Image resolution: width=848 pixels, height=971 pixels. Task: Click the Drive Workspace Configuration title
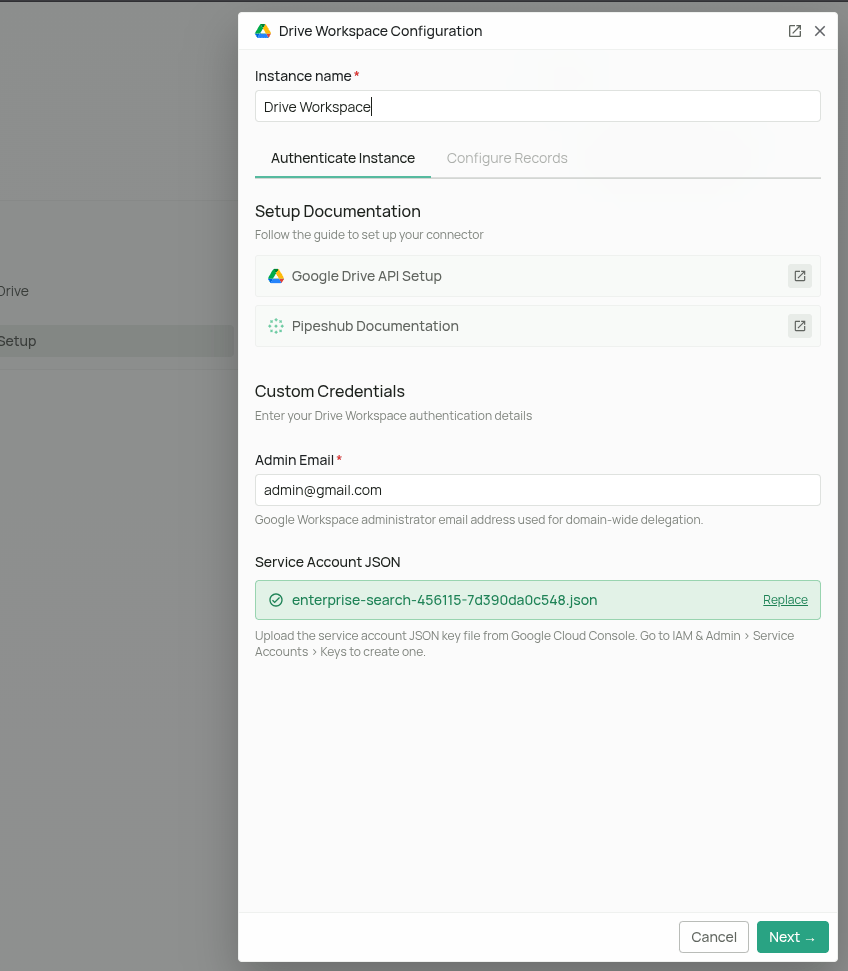pos(380,31)
